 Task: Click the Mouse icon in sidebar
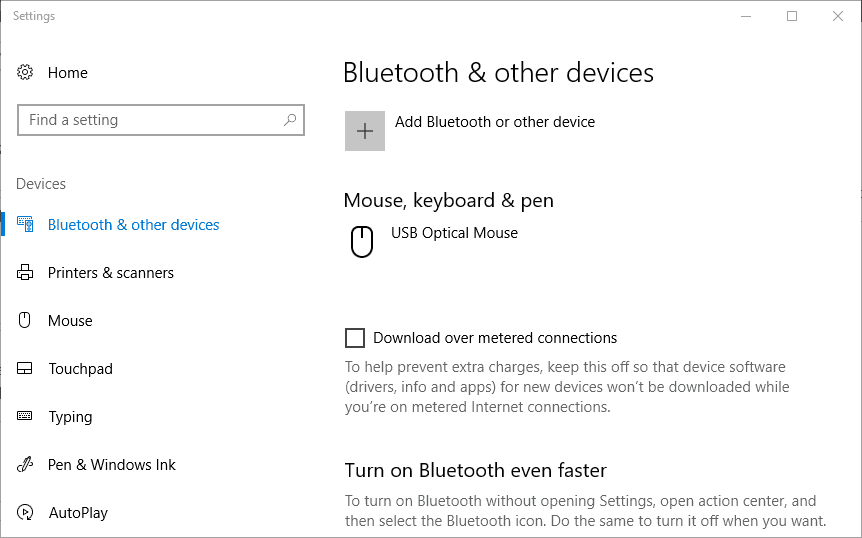click(x=26, y=321)
